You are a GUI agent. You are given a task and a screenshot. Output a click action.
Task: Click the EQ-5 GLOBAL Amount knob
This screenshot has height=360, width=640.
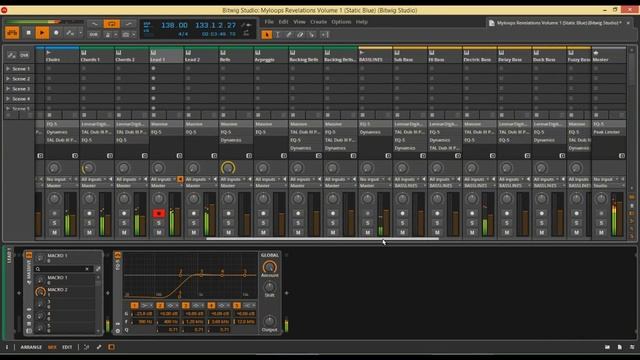pos(269,267)
